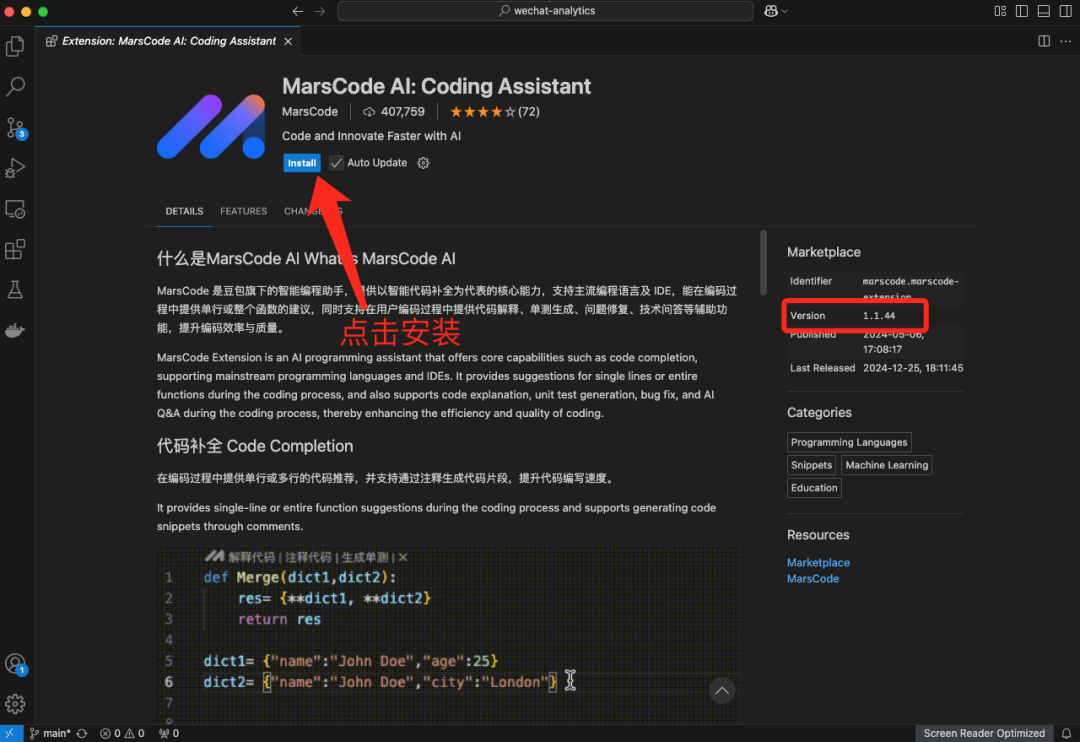Select the Snippets category tag
The width and height of the screenshot is (1080, 742).
tap(811, 465)
